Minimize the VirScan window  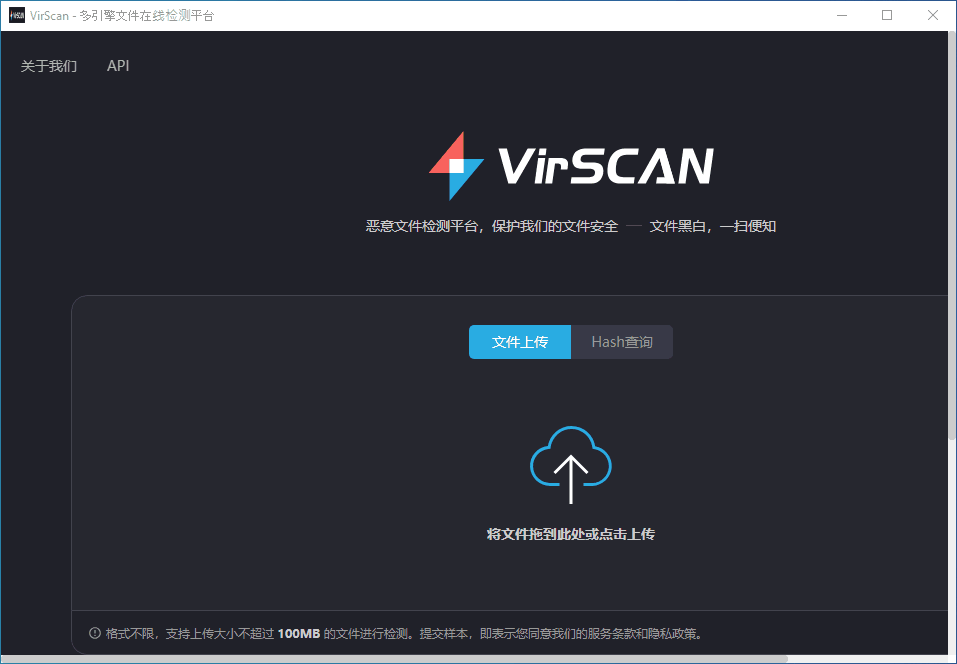click(x=842, y=15)
